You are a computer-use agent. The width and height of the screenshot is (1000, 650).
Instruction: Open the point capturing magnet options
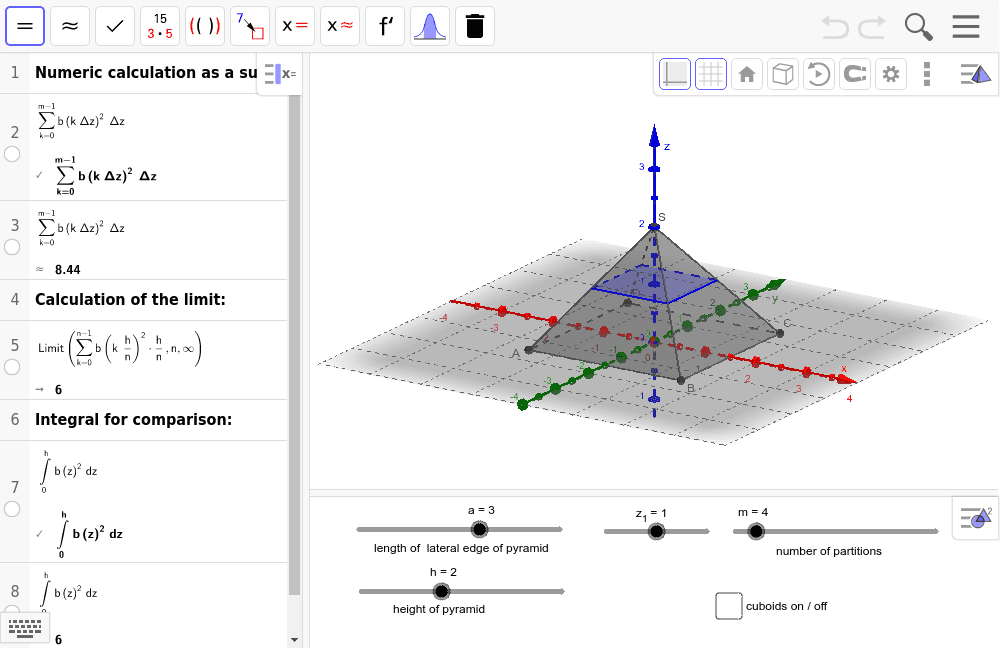click(855, 75)
